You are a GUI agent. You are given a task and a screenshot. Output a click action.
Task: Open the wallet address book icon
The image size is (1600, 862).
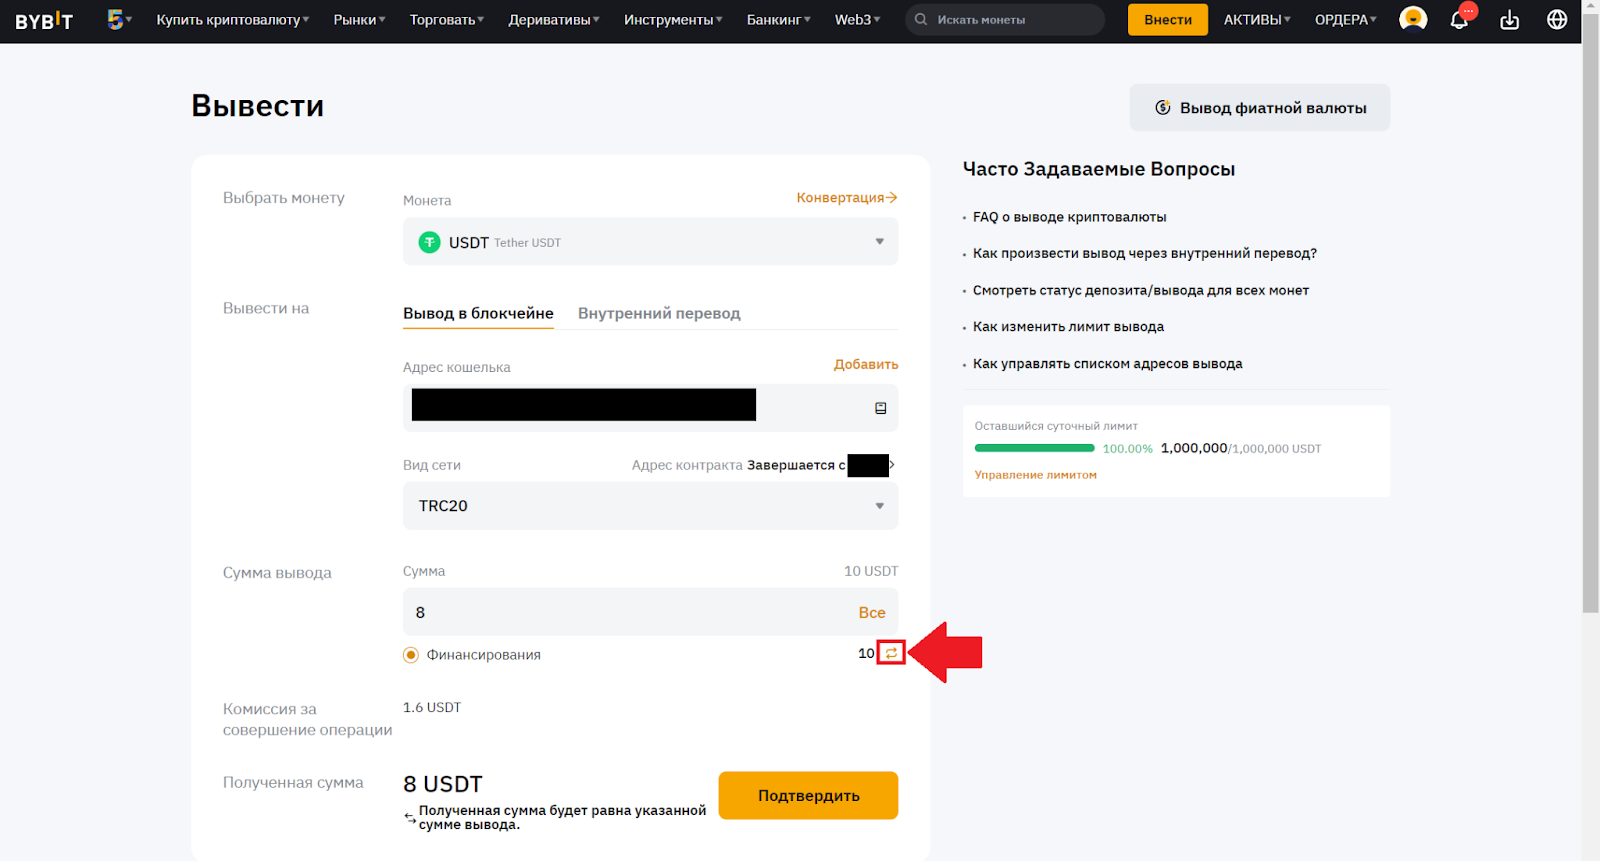tap(881, 408)
